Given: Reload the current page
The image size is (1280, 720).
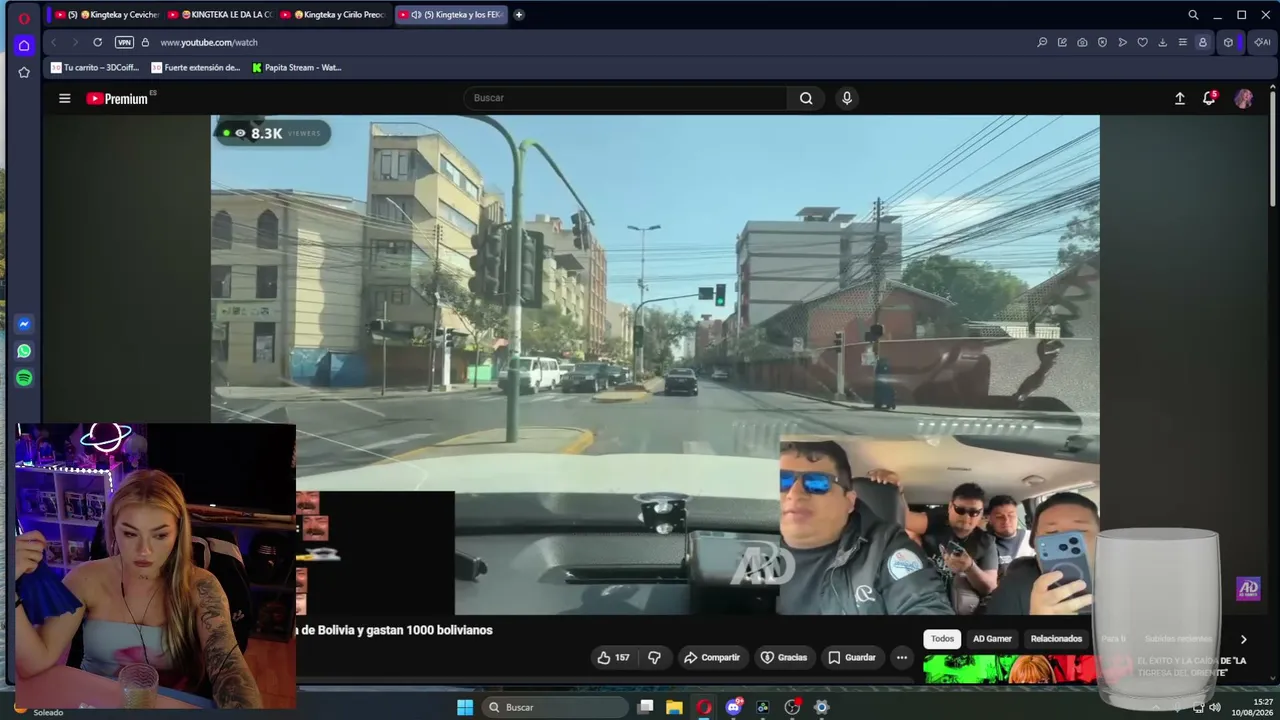Looking at the screenshot, I should pos(97,42).
